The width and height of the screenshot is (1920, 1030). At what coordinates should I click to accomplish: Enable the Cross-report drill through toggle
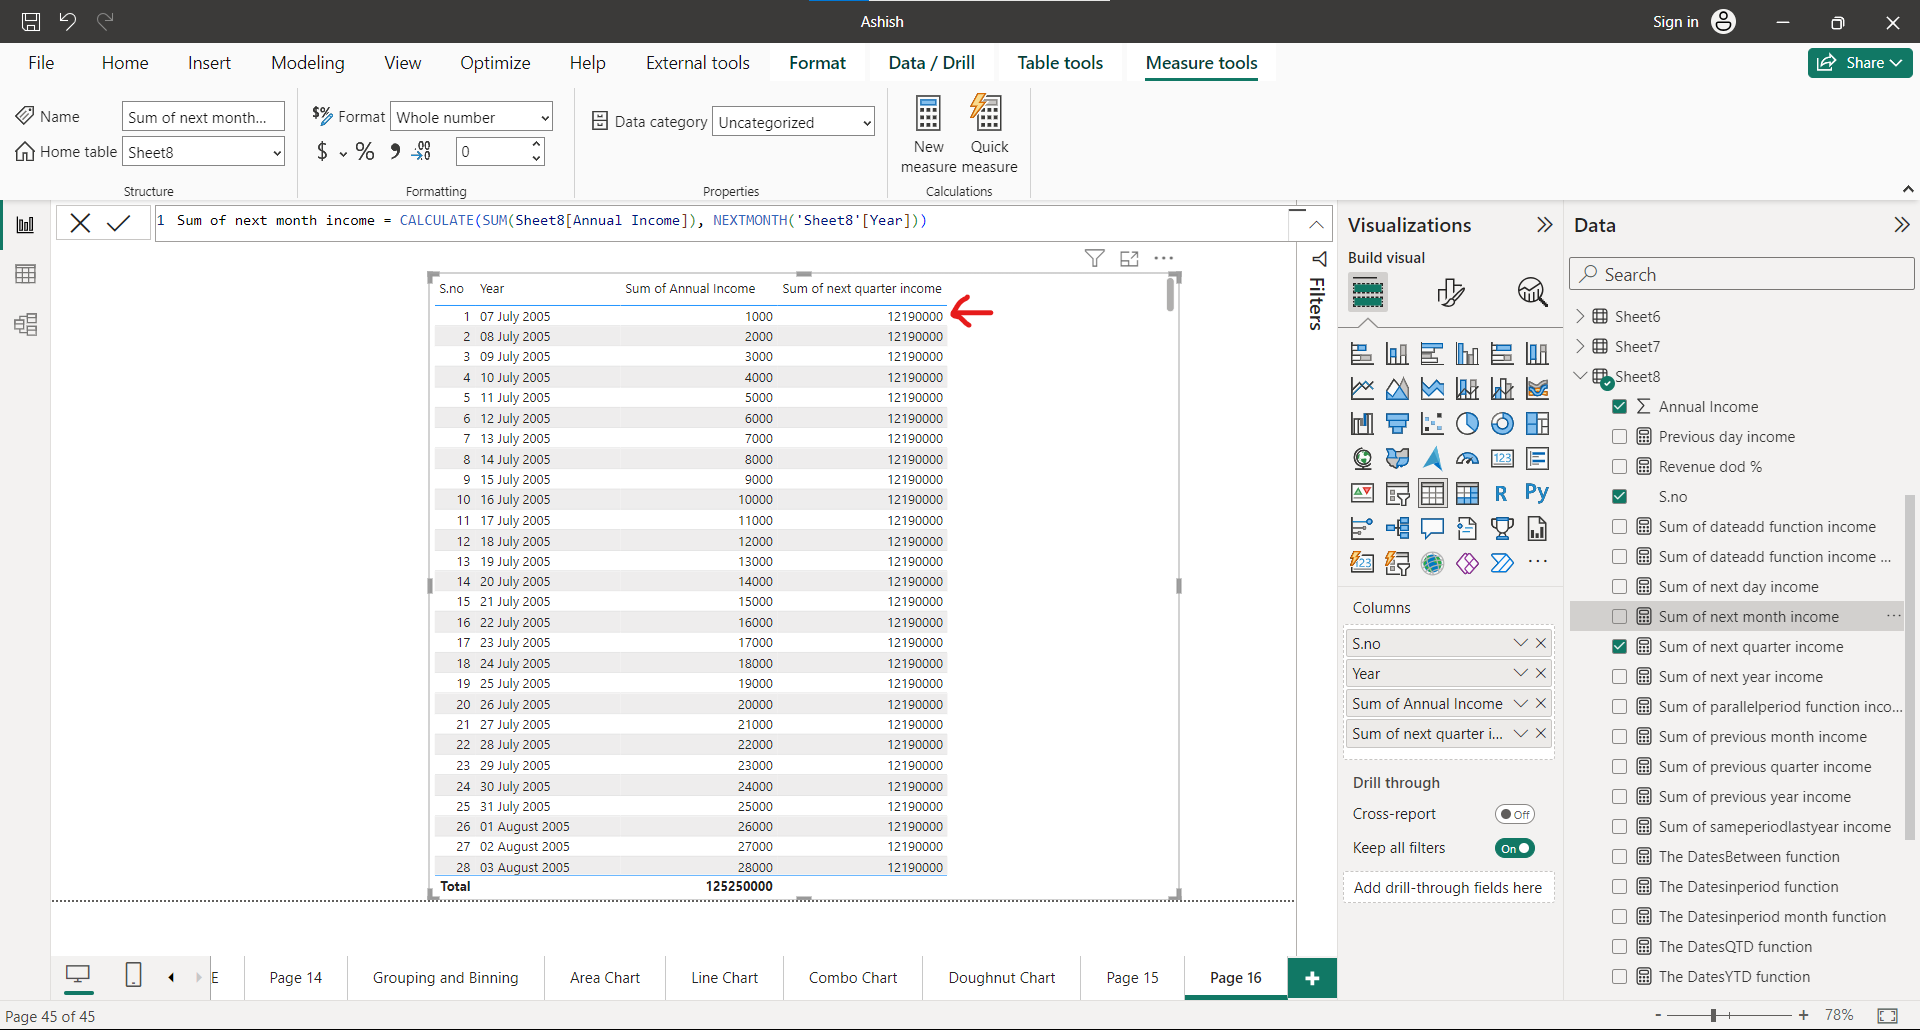click(x=1513, y=813)
